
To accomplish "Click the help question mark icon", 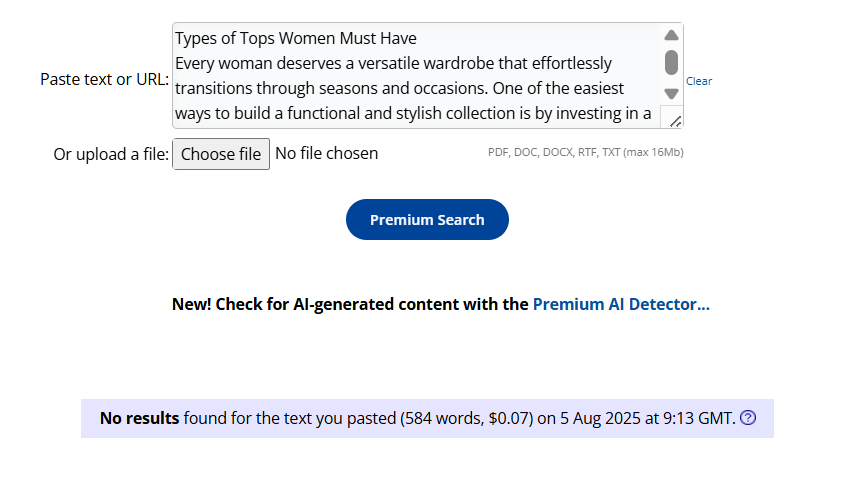I will click(747, 418).
